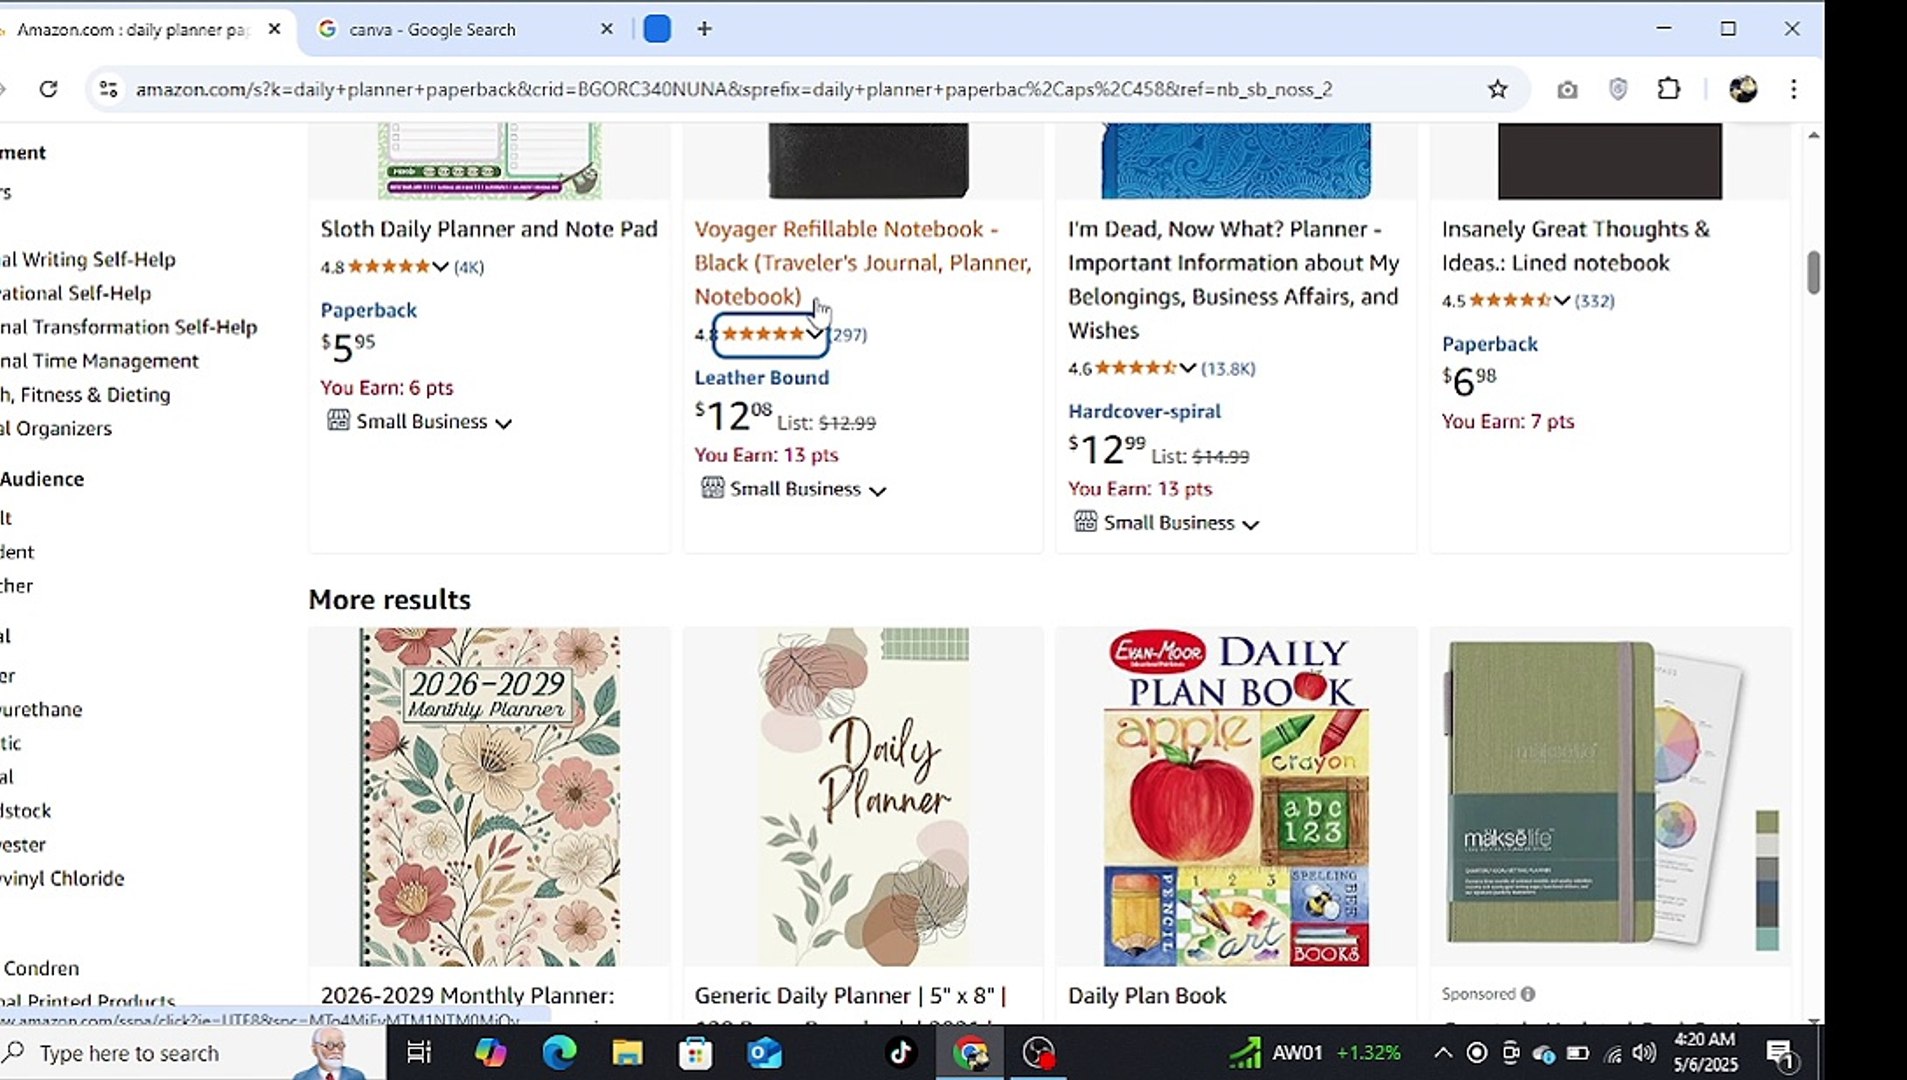View site information icon in address bar

(x=108, y=89)
